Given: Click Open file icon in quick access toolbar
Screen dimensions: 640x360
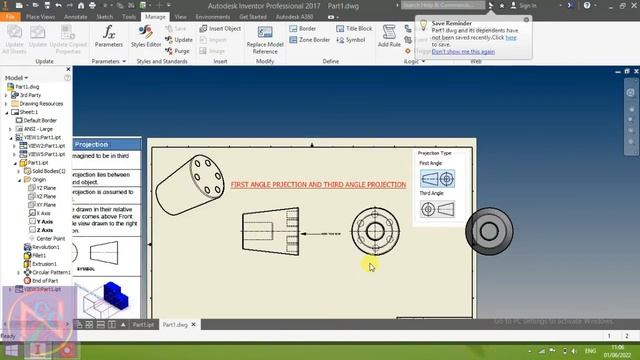Looking at the screenshot, I should [36, 6].
